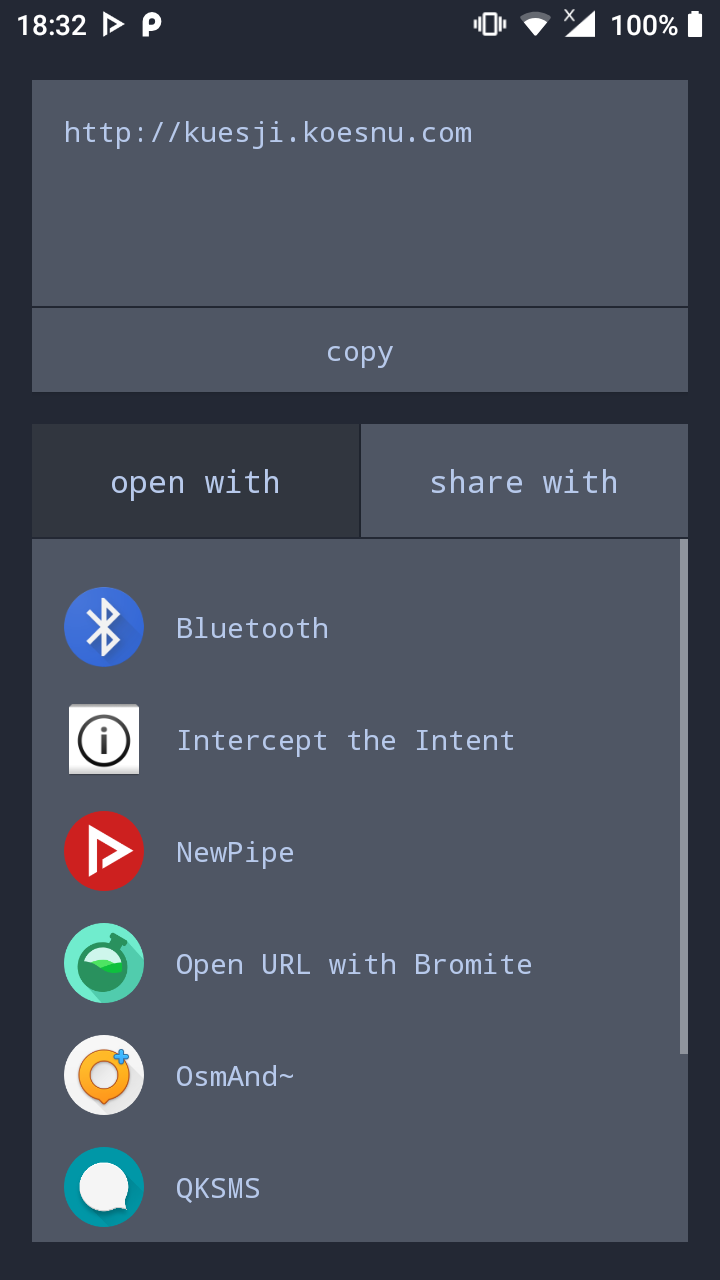Tap the Intercept the Intent info icon
The width and height of the screenshot is (720, 1280).
104,740
